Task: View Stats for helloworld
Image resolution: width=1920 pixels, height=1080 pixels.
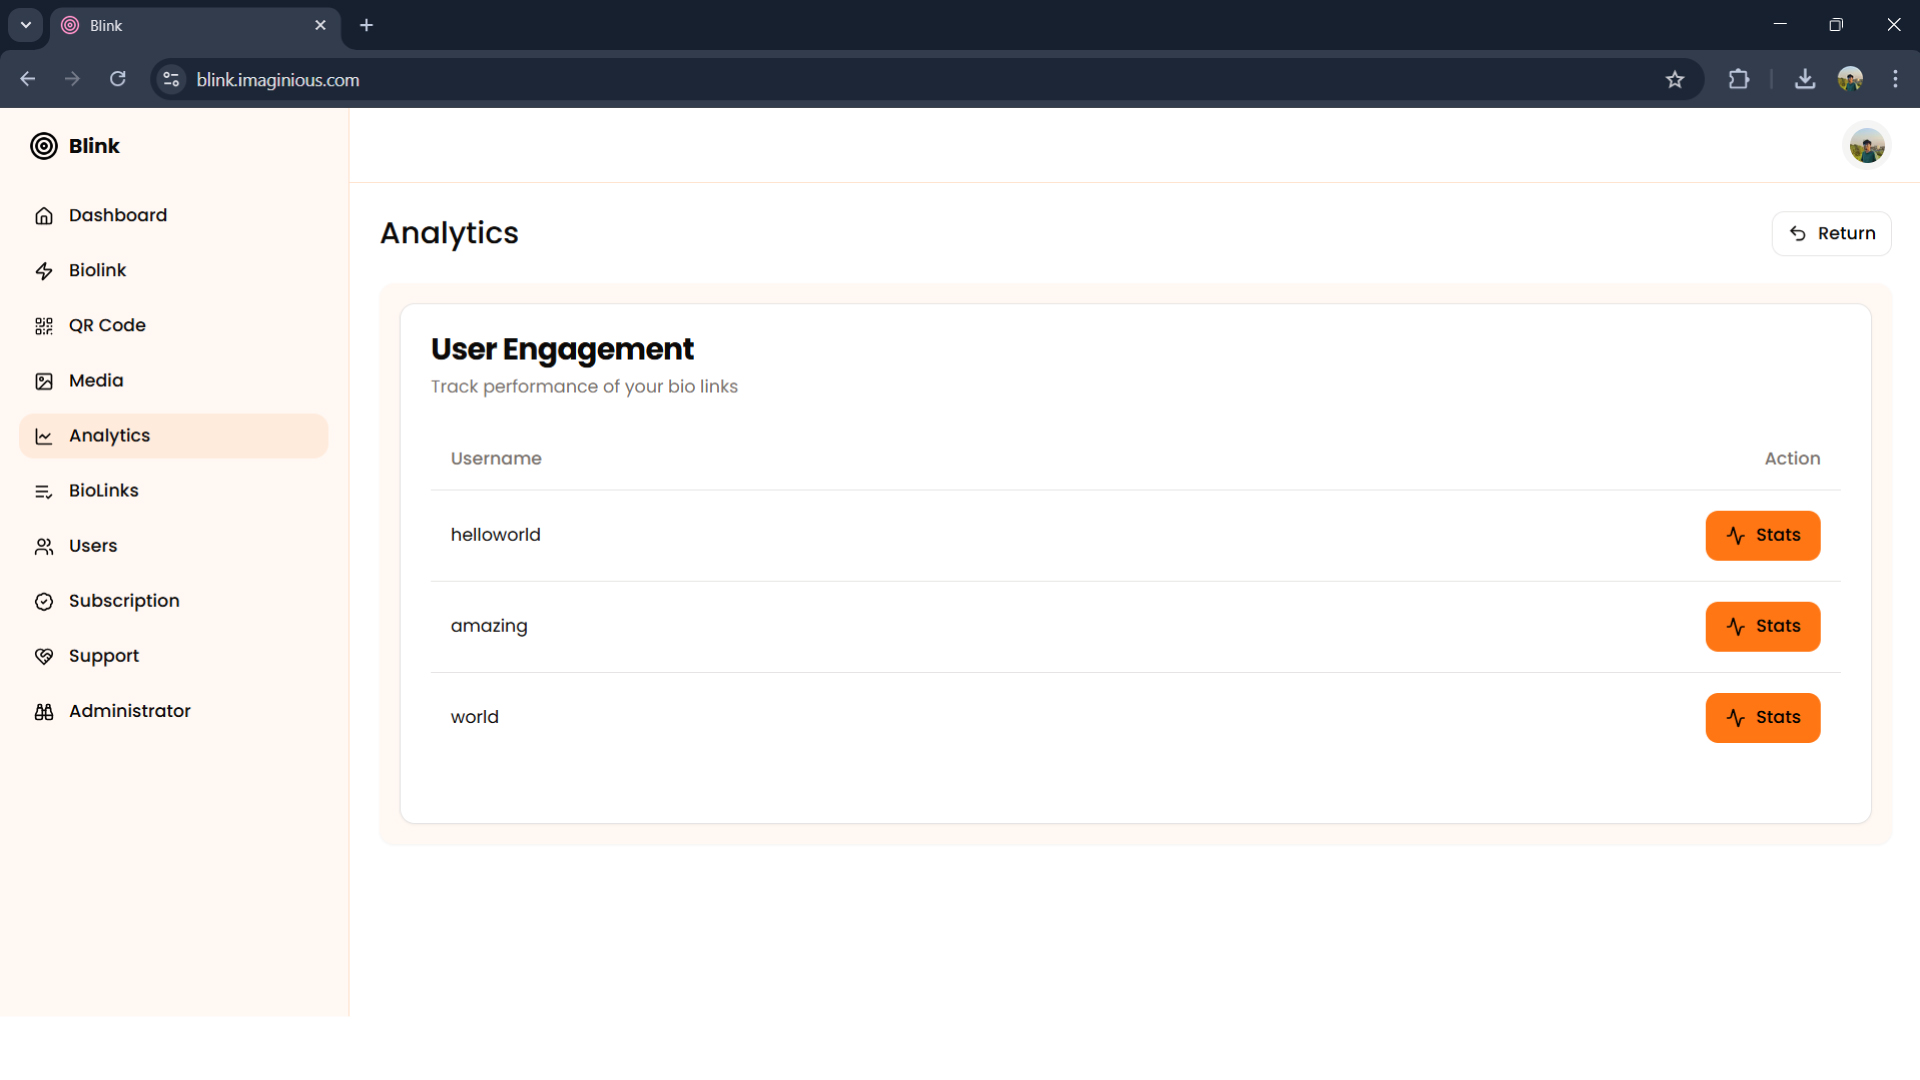Action: click(1763, 535)
